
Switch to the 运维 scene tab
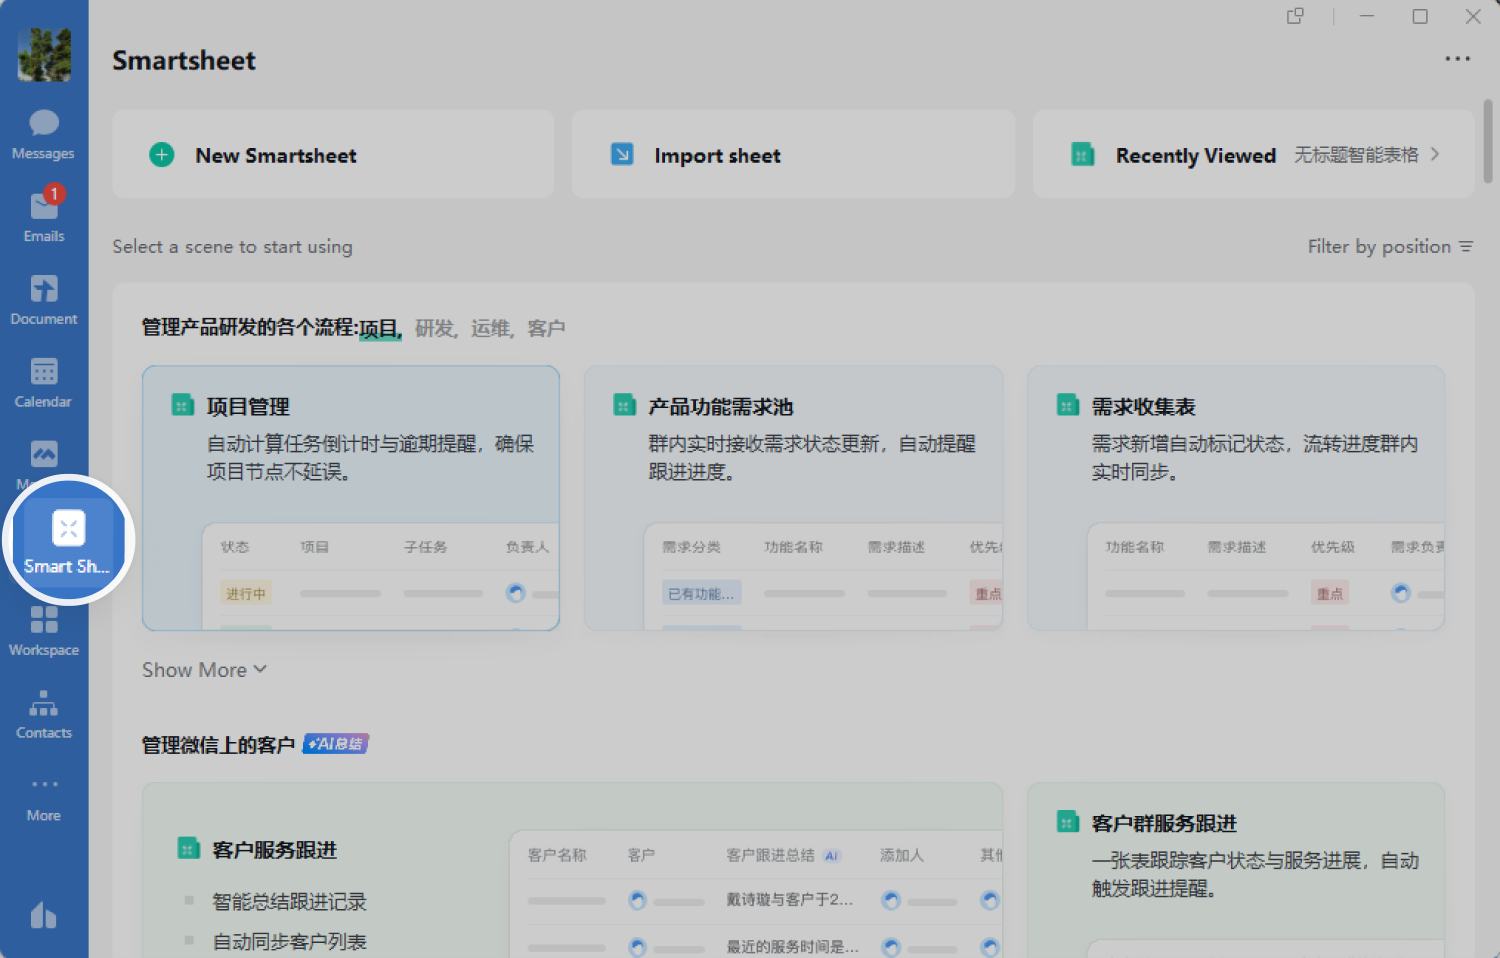tap(490, 328)
